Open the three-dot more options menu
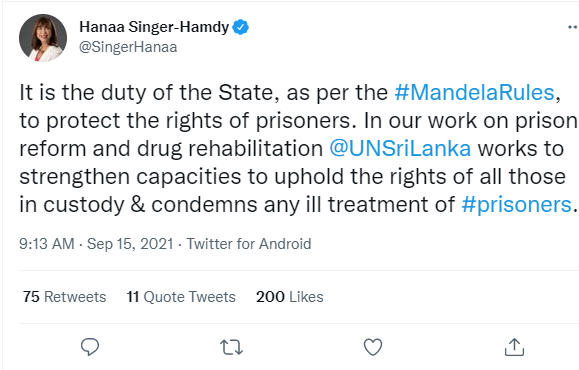 [x=573, y=27]
